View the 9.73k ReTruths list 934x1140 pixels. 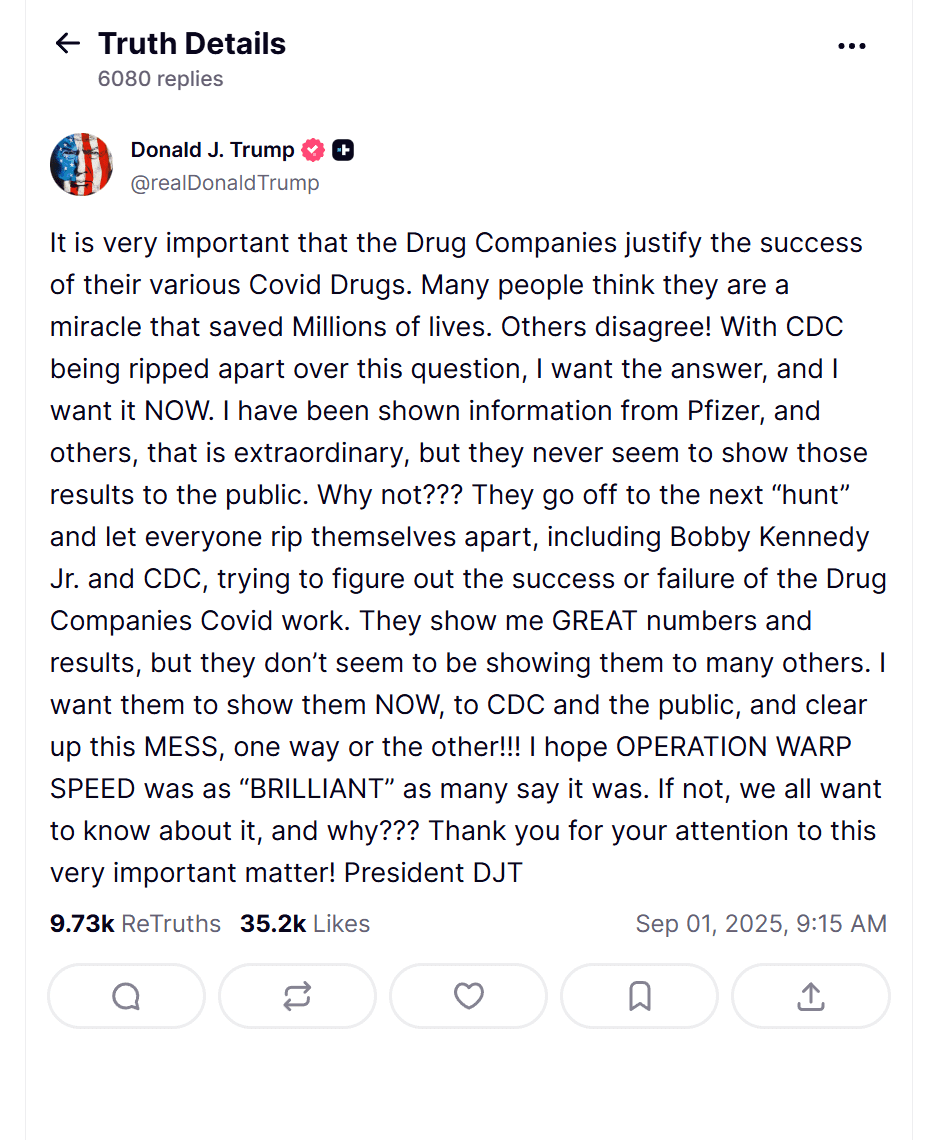tap(135, 924)
